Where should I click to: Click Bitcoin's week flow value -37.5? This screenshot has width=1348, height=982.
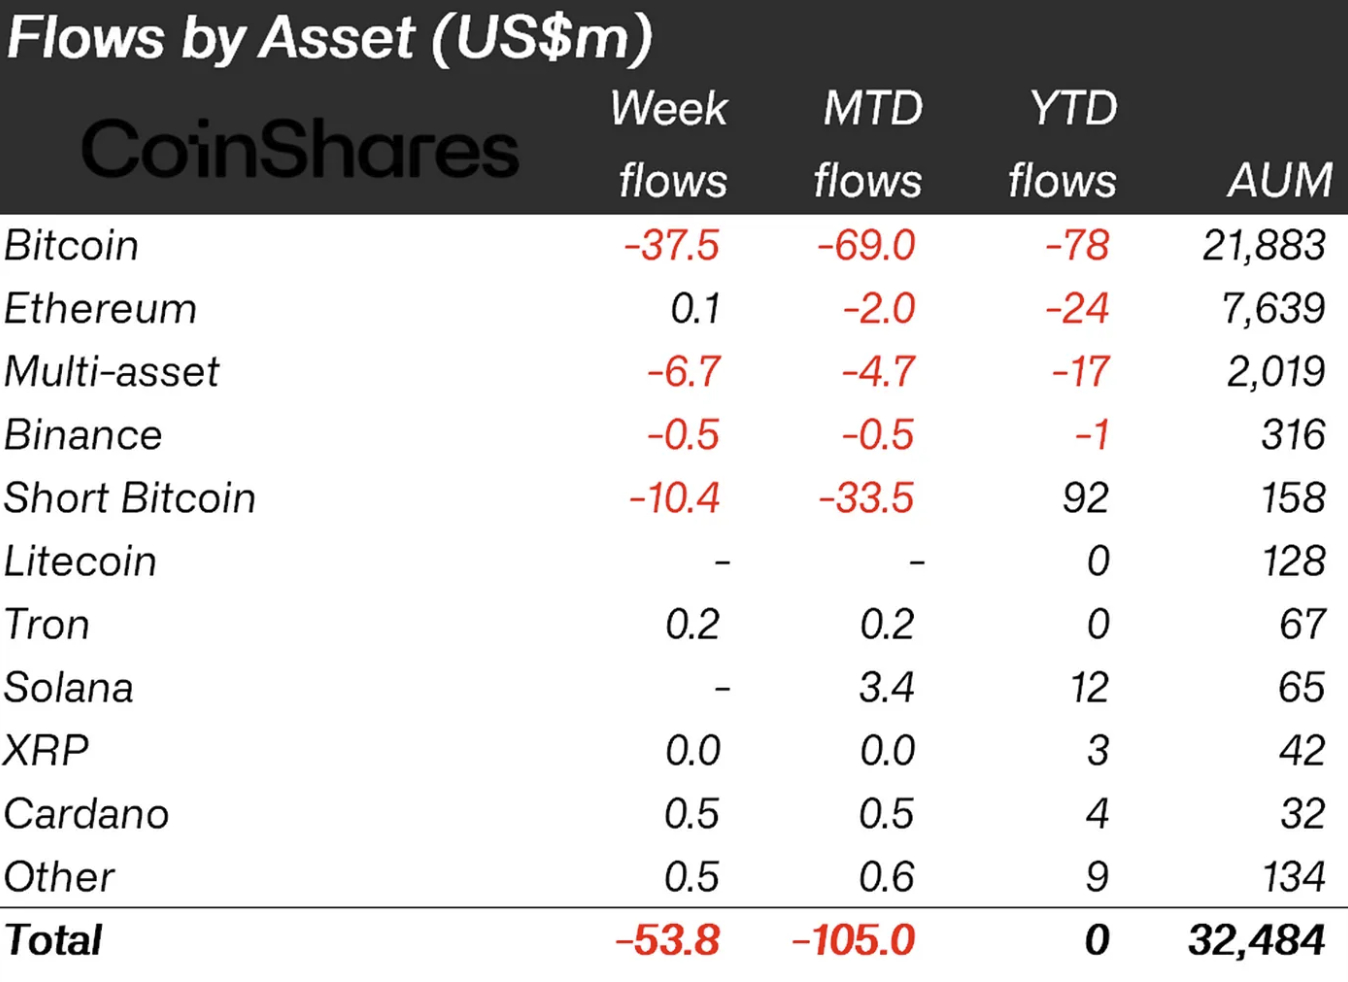(x=671, y=246)
